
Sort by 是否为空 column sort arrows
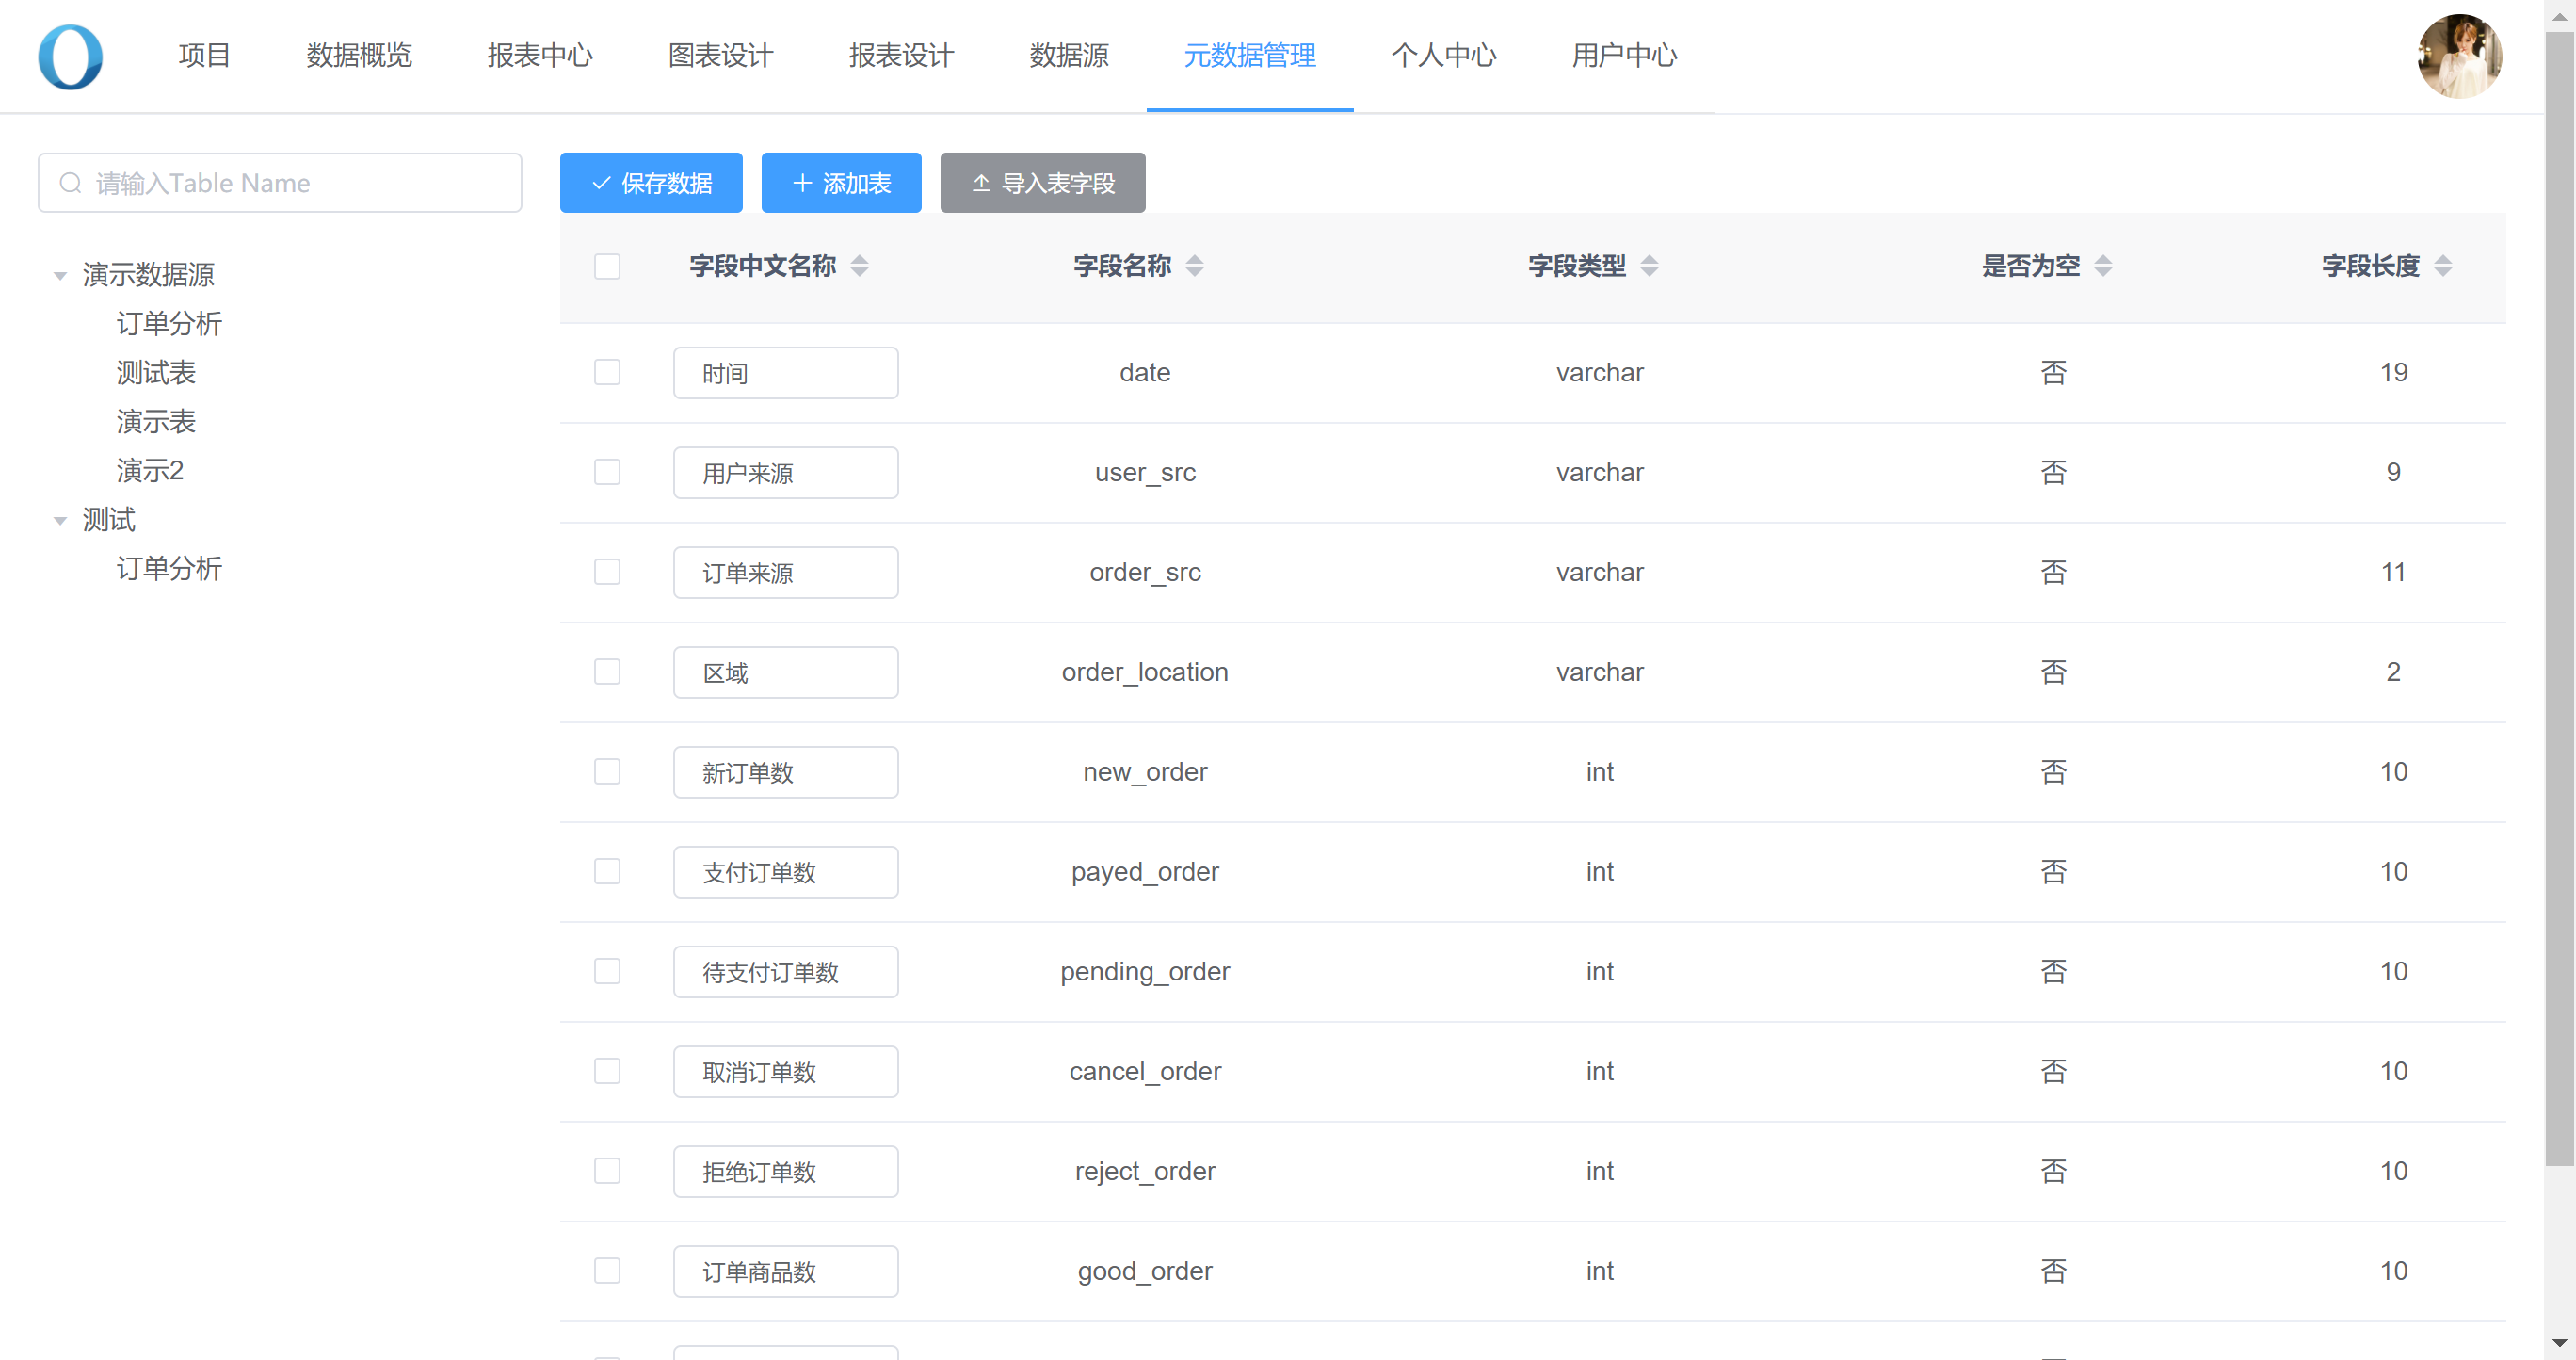pyautogui.click(x=2103, y=266)
